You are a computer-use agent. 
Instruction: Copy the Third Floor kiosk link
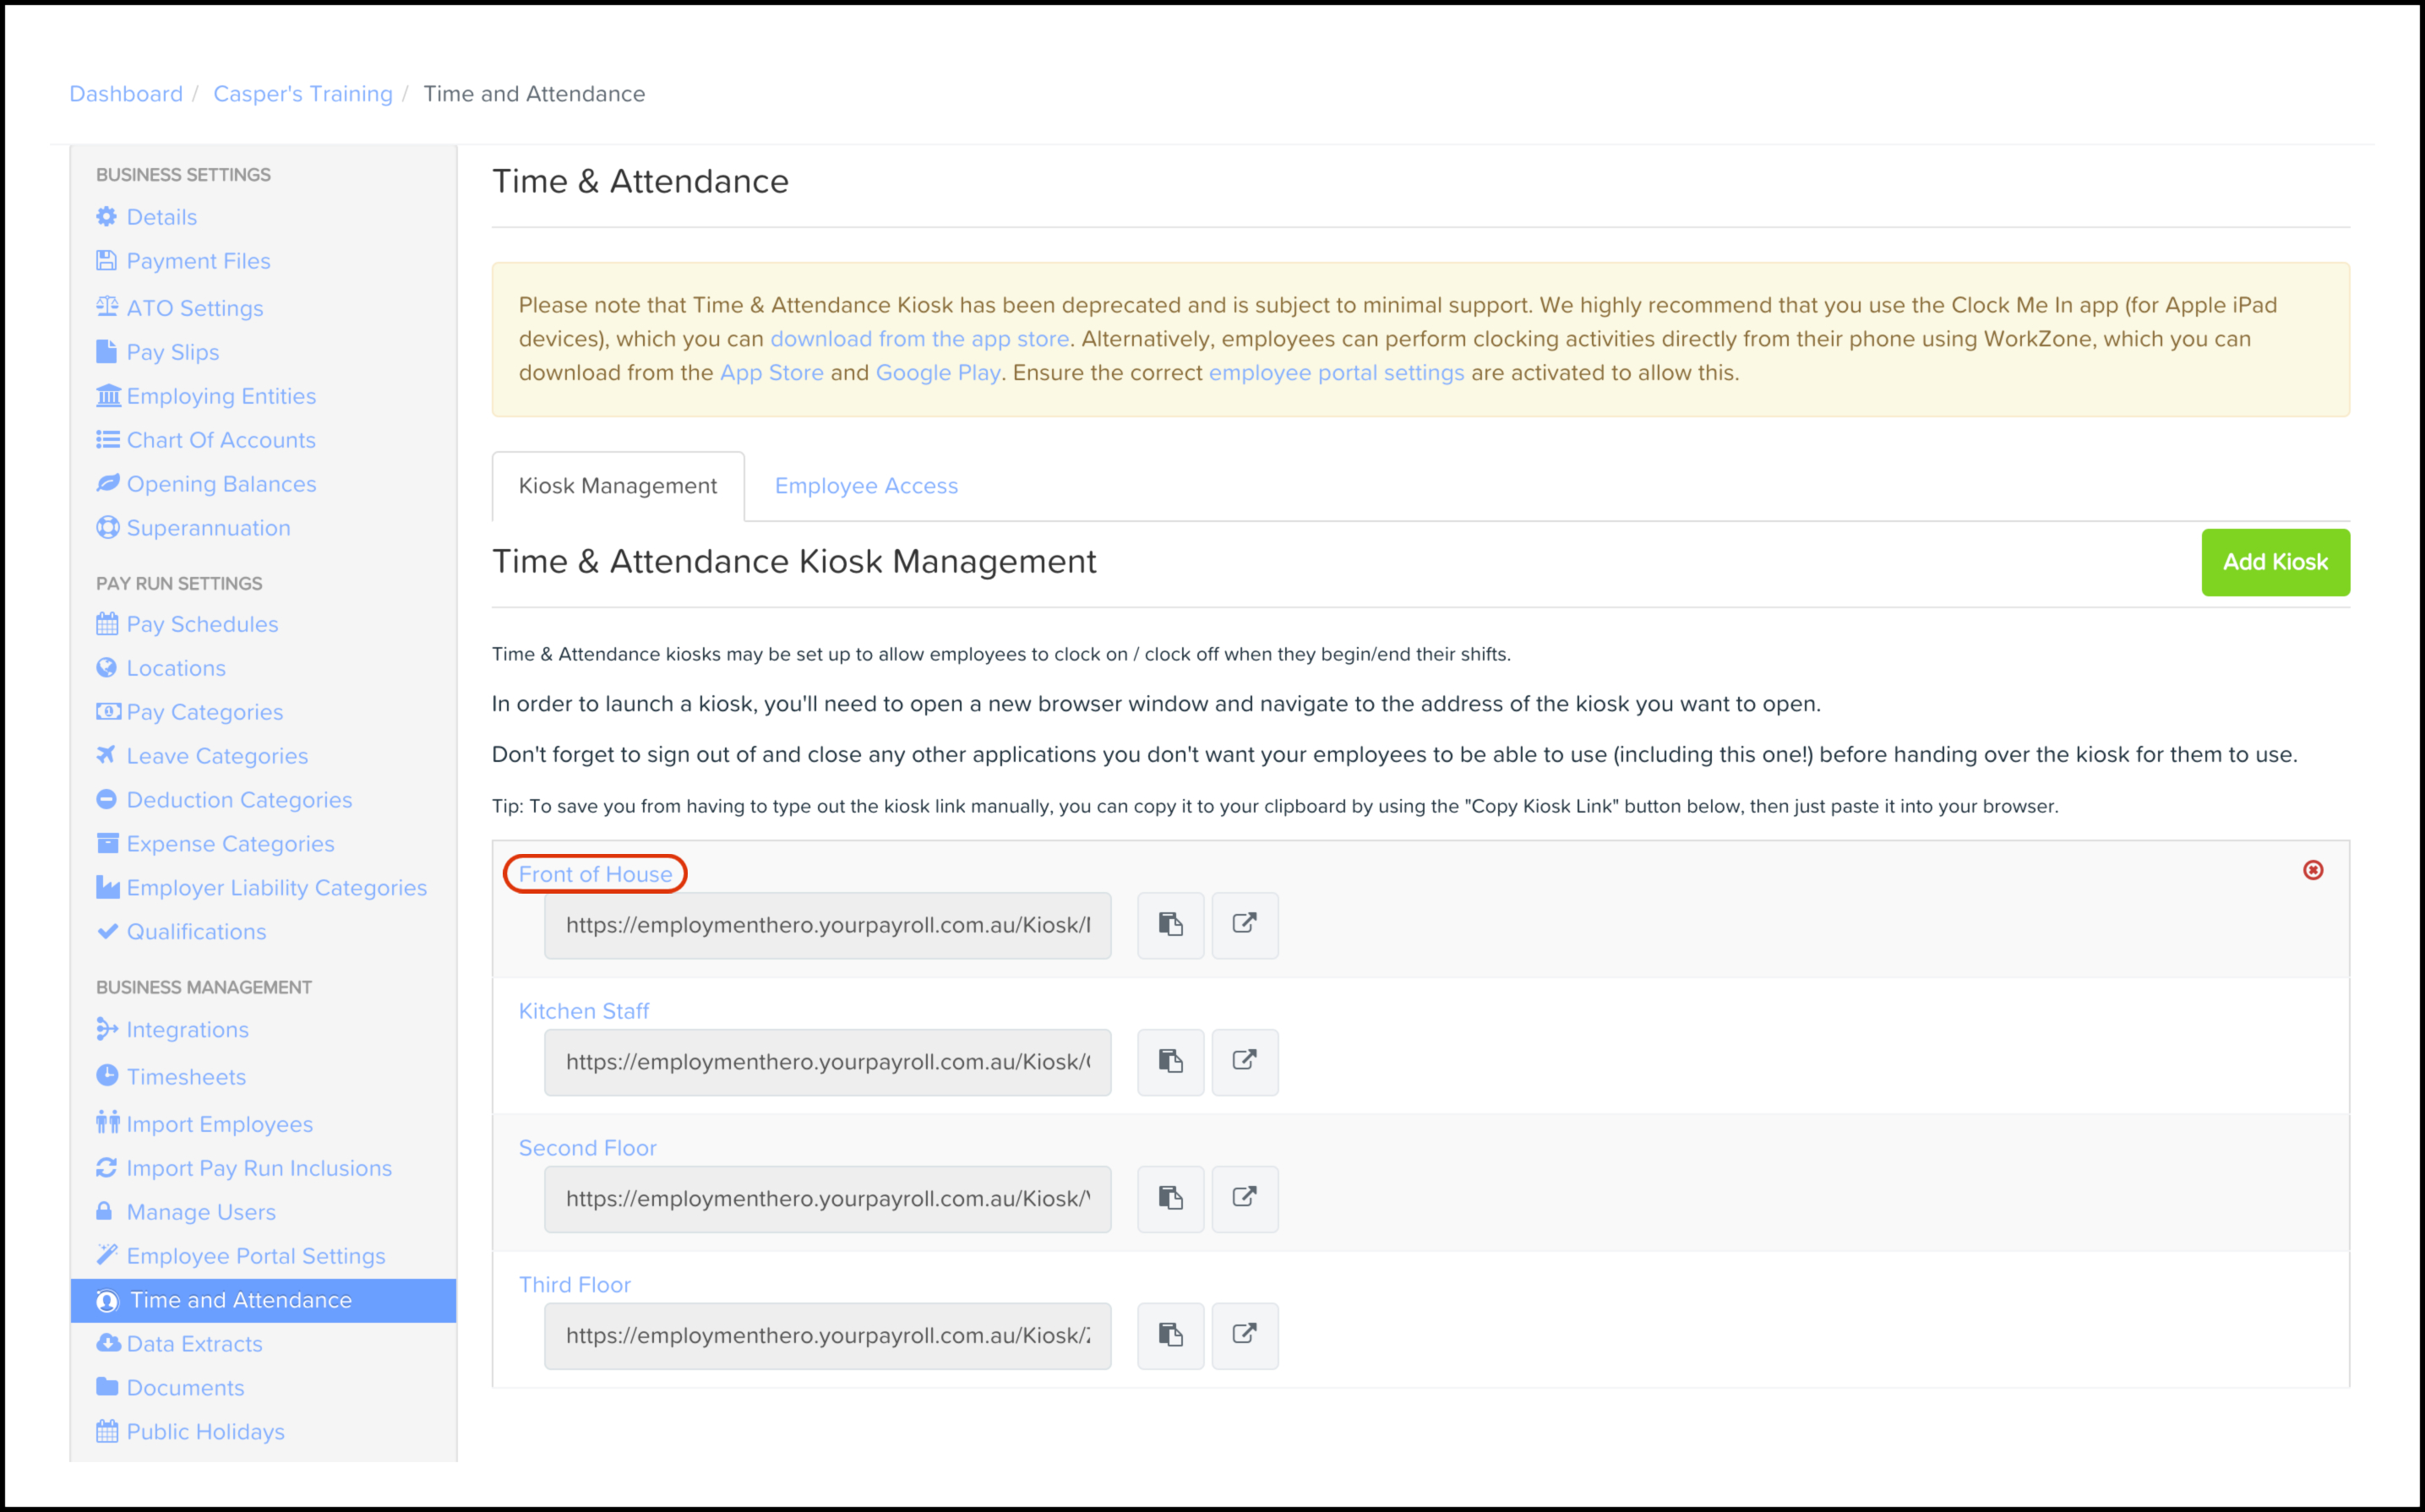tap(1170, 1335)
